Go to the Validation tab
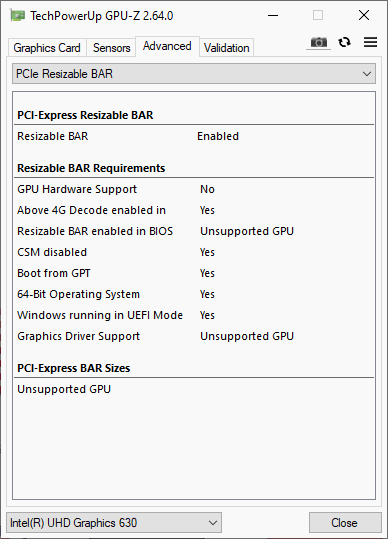The image size is (388, 539). pos(226,48)
